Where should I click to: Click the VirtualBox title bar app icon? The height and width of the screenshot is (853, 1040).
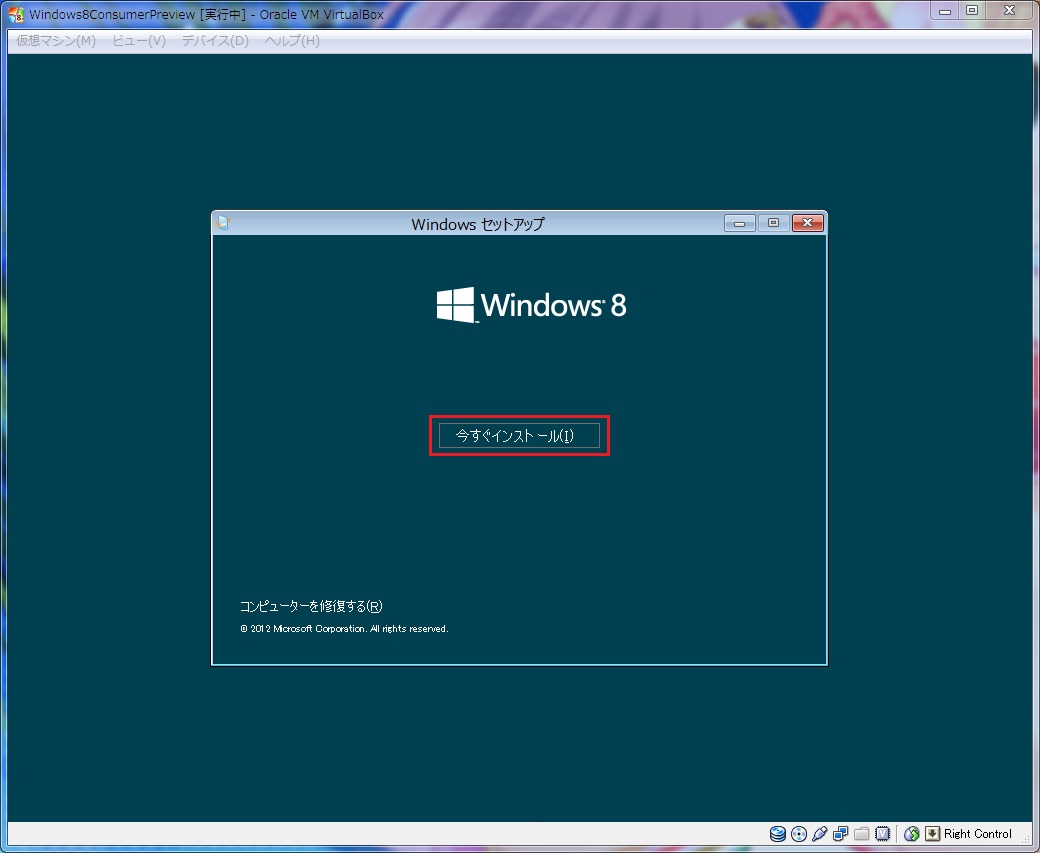tap(16, 14)
